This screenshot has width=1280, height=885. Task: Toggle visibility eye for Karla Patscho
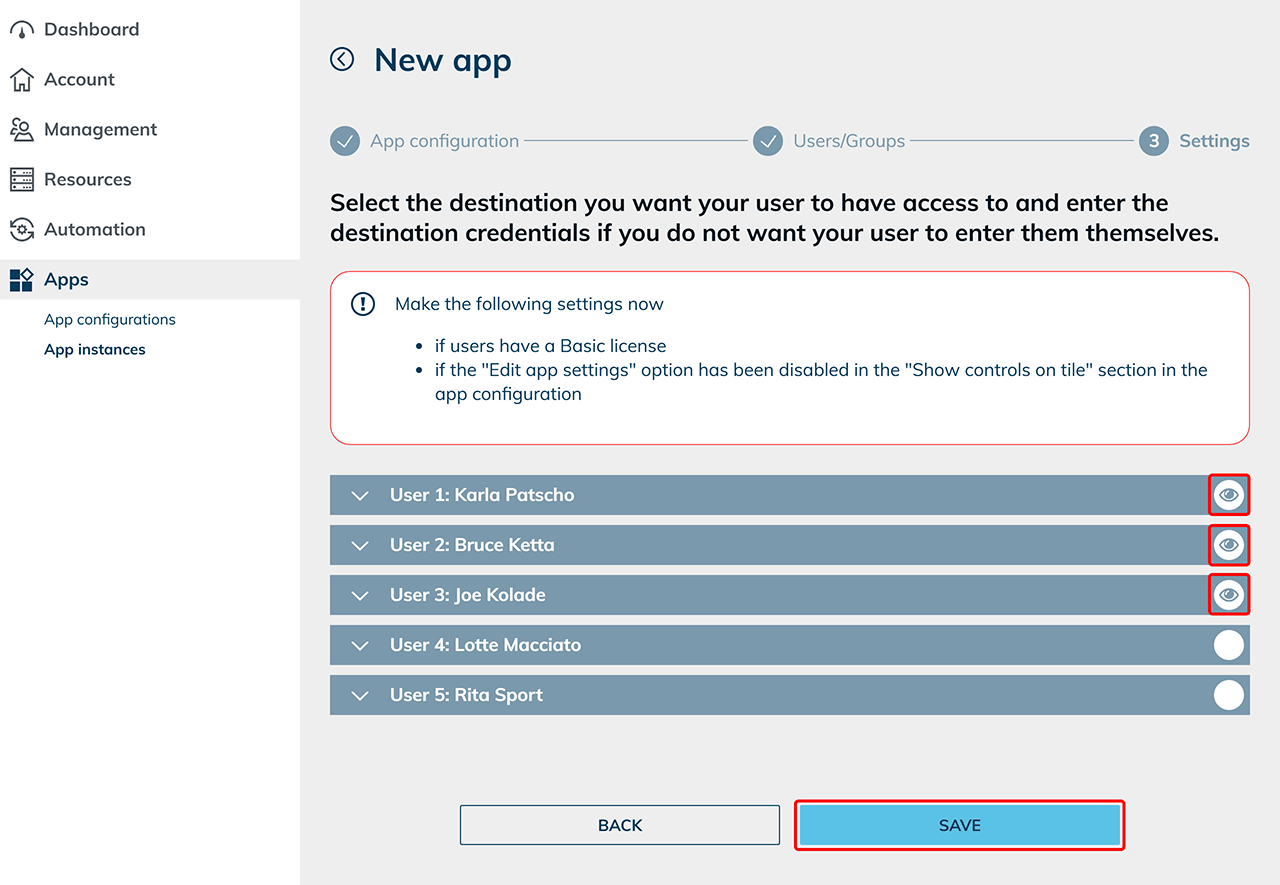[1228, 495]
